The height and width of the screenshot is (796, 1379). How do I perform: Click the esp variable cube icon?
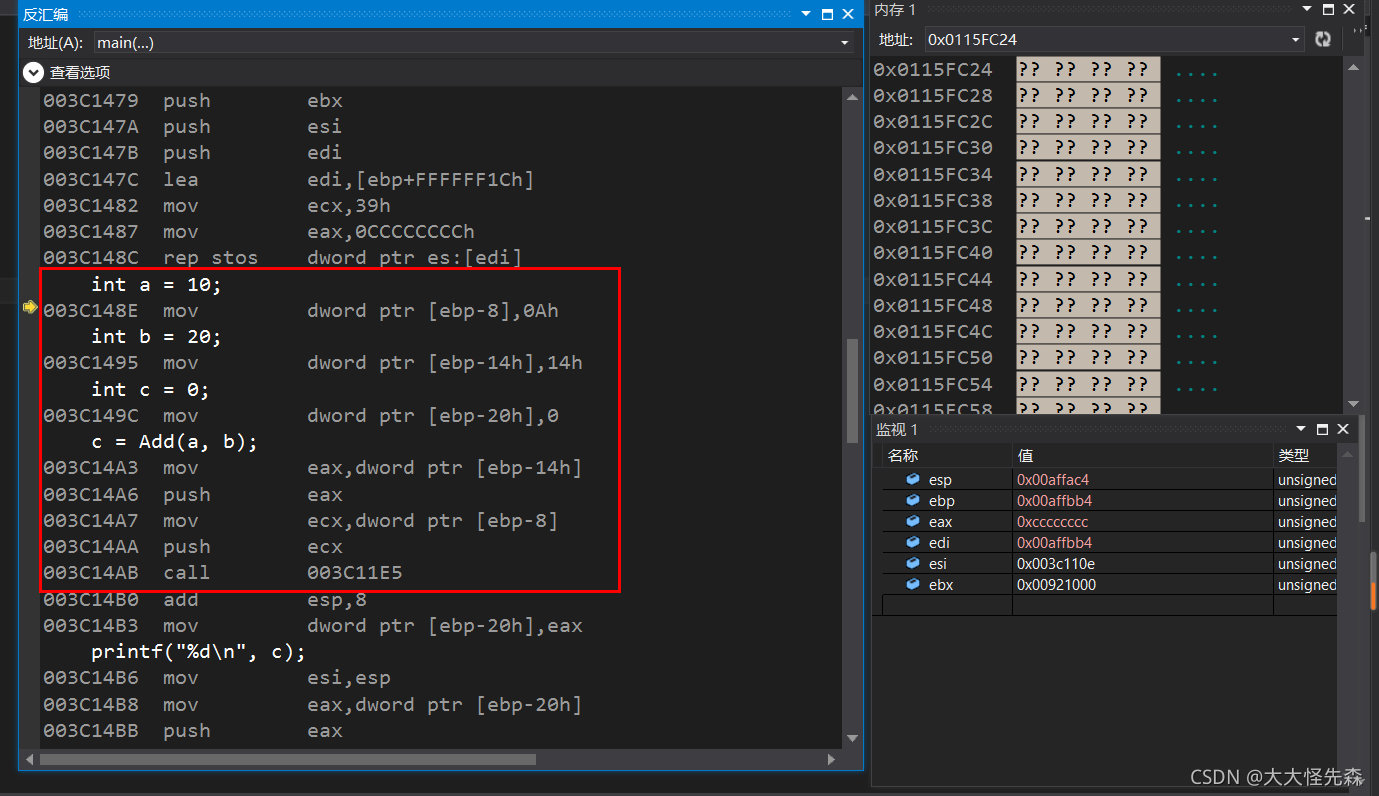tap(912, 480)
